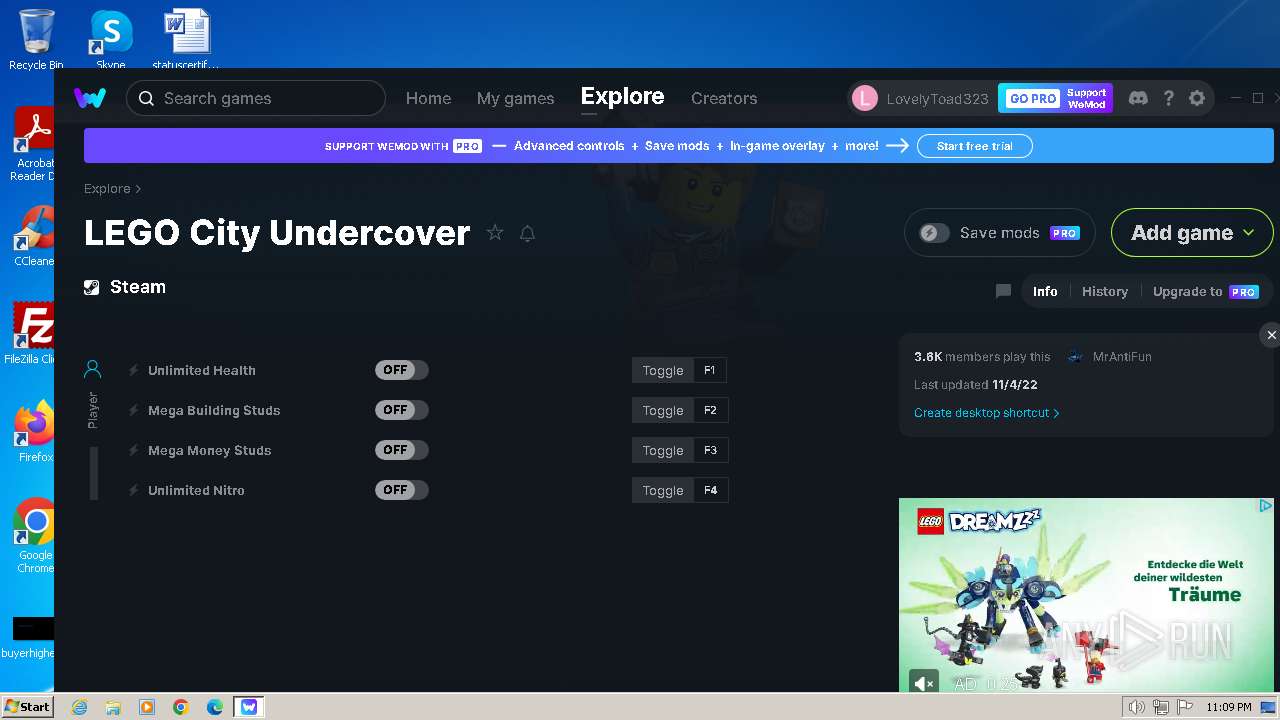Open the Discord icon link
Viewport: 1280px width, 720px height.
pyautogui.click(x=1138, y=98)
